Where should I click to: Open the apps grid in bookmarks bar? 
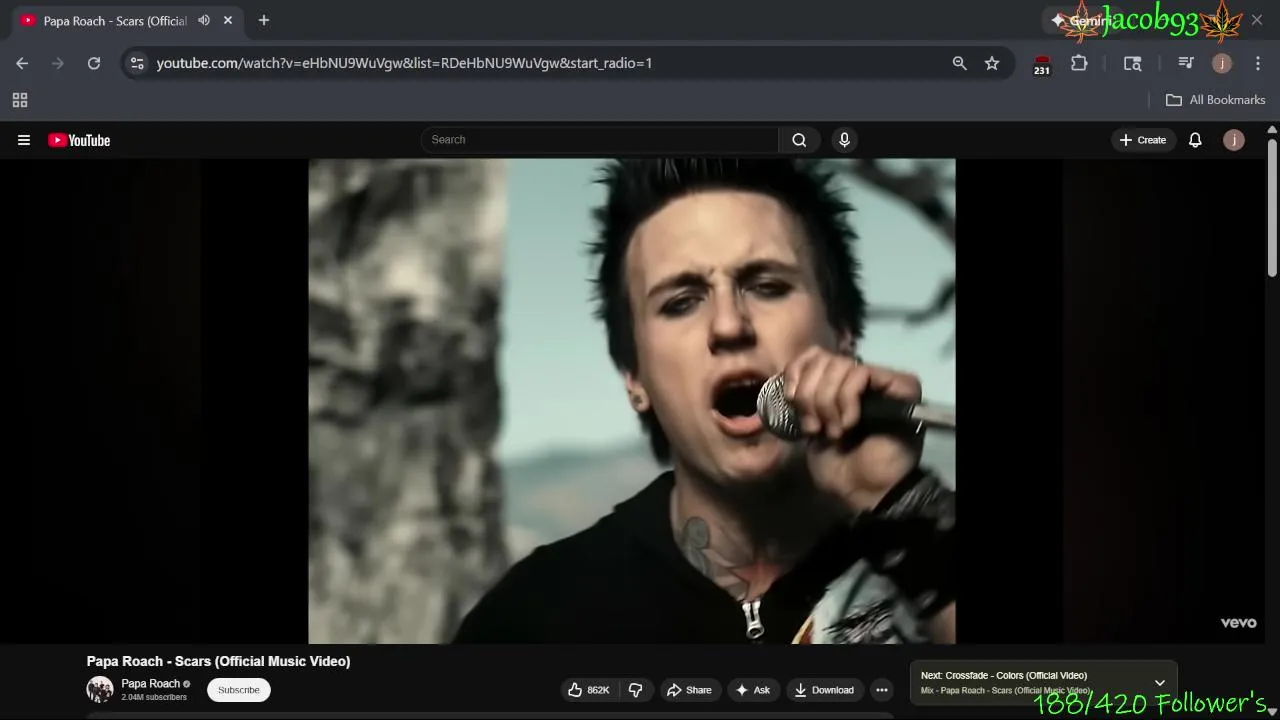point(19,100)
